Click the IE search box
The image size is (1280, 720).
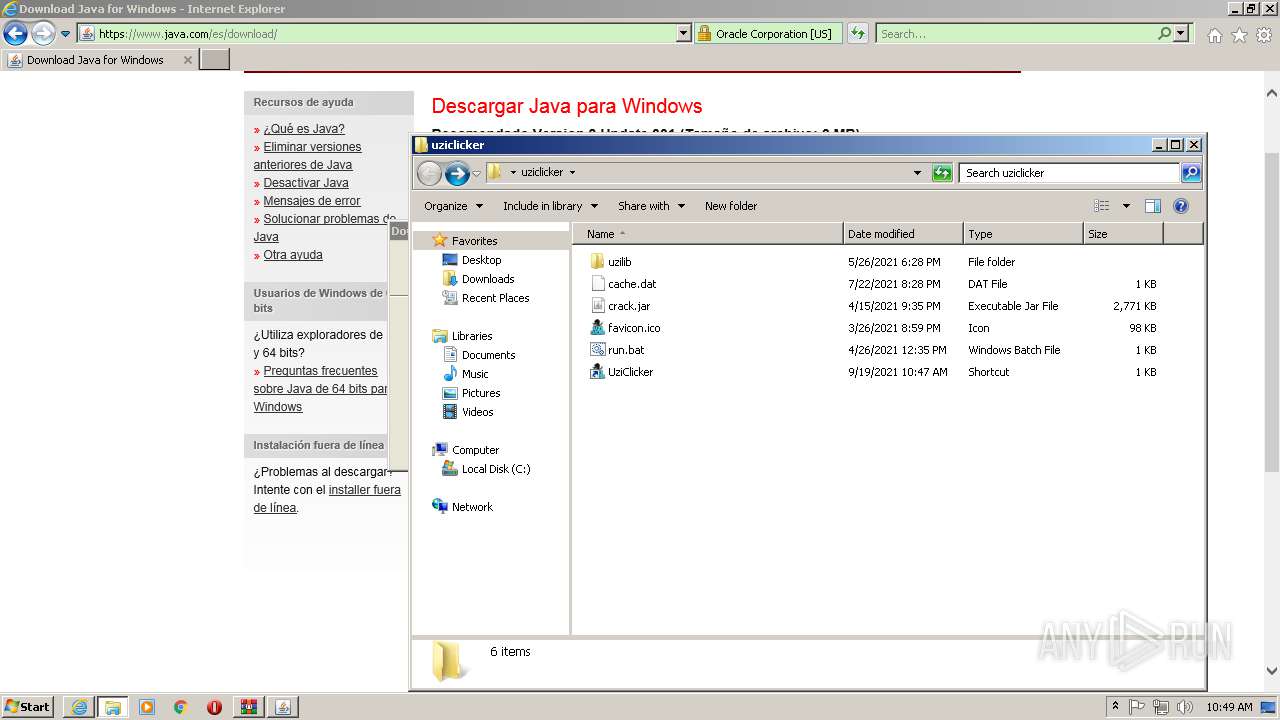tap(1017, 34)
